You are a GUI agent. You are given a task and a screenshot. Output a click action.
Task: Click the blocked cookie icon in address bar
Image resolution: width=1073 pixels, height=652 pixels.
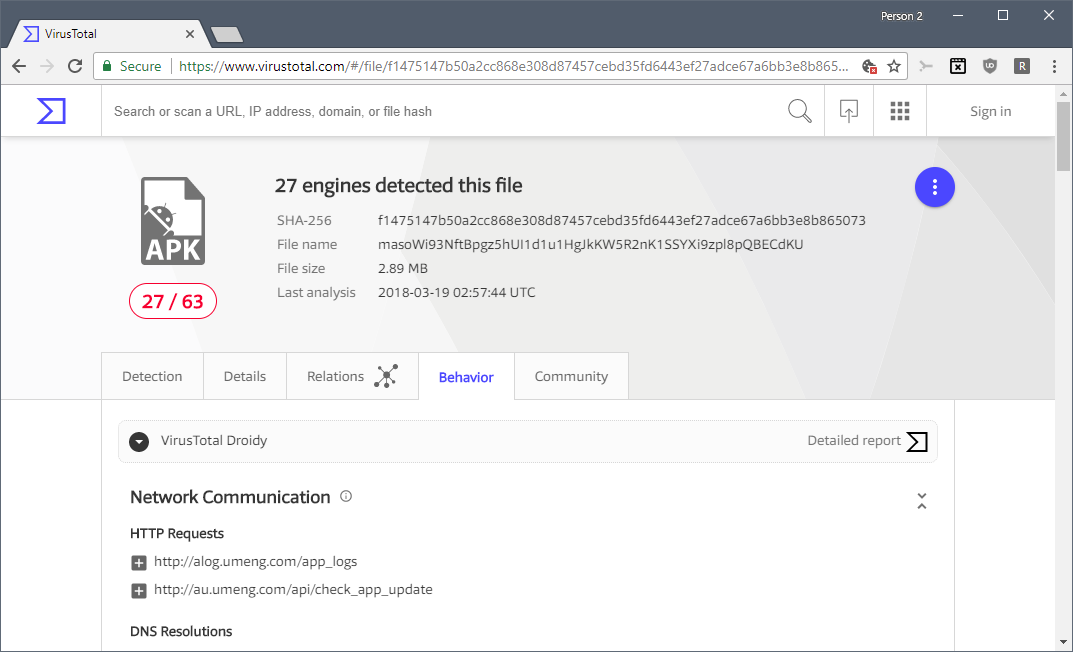869,66
